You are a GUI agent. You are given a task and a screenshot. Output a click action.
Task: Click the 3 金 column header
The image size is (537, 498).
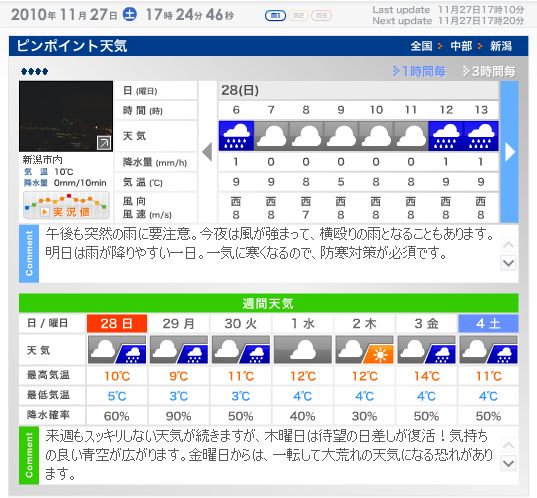tap(427, 323)
